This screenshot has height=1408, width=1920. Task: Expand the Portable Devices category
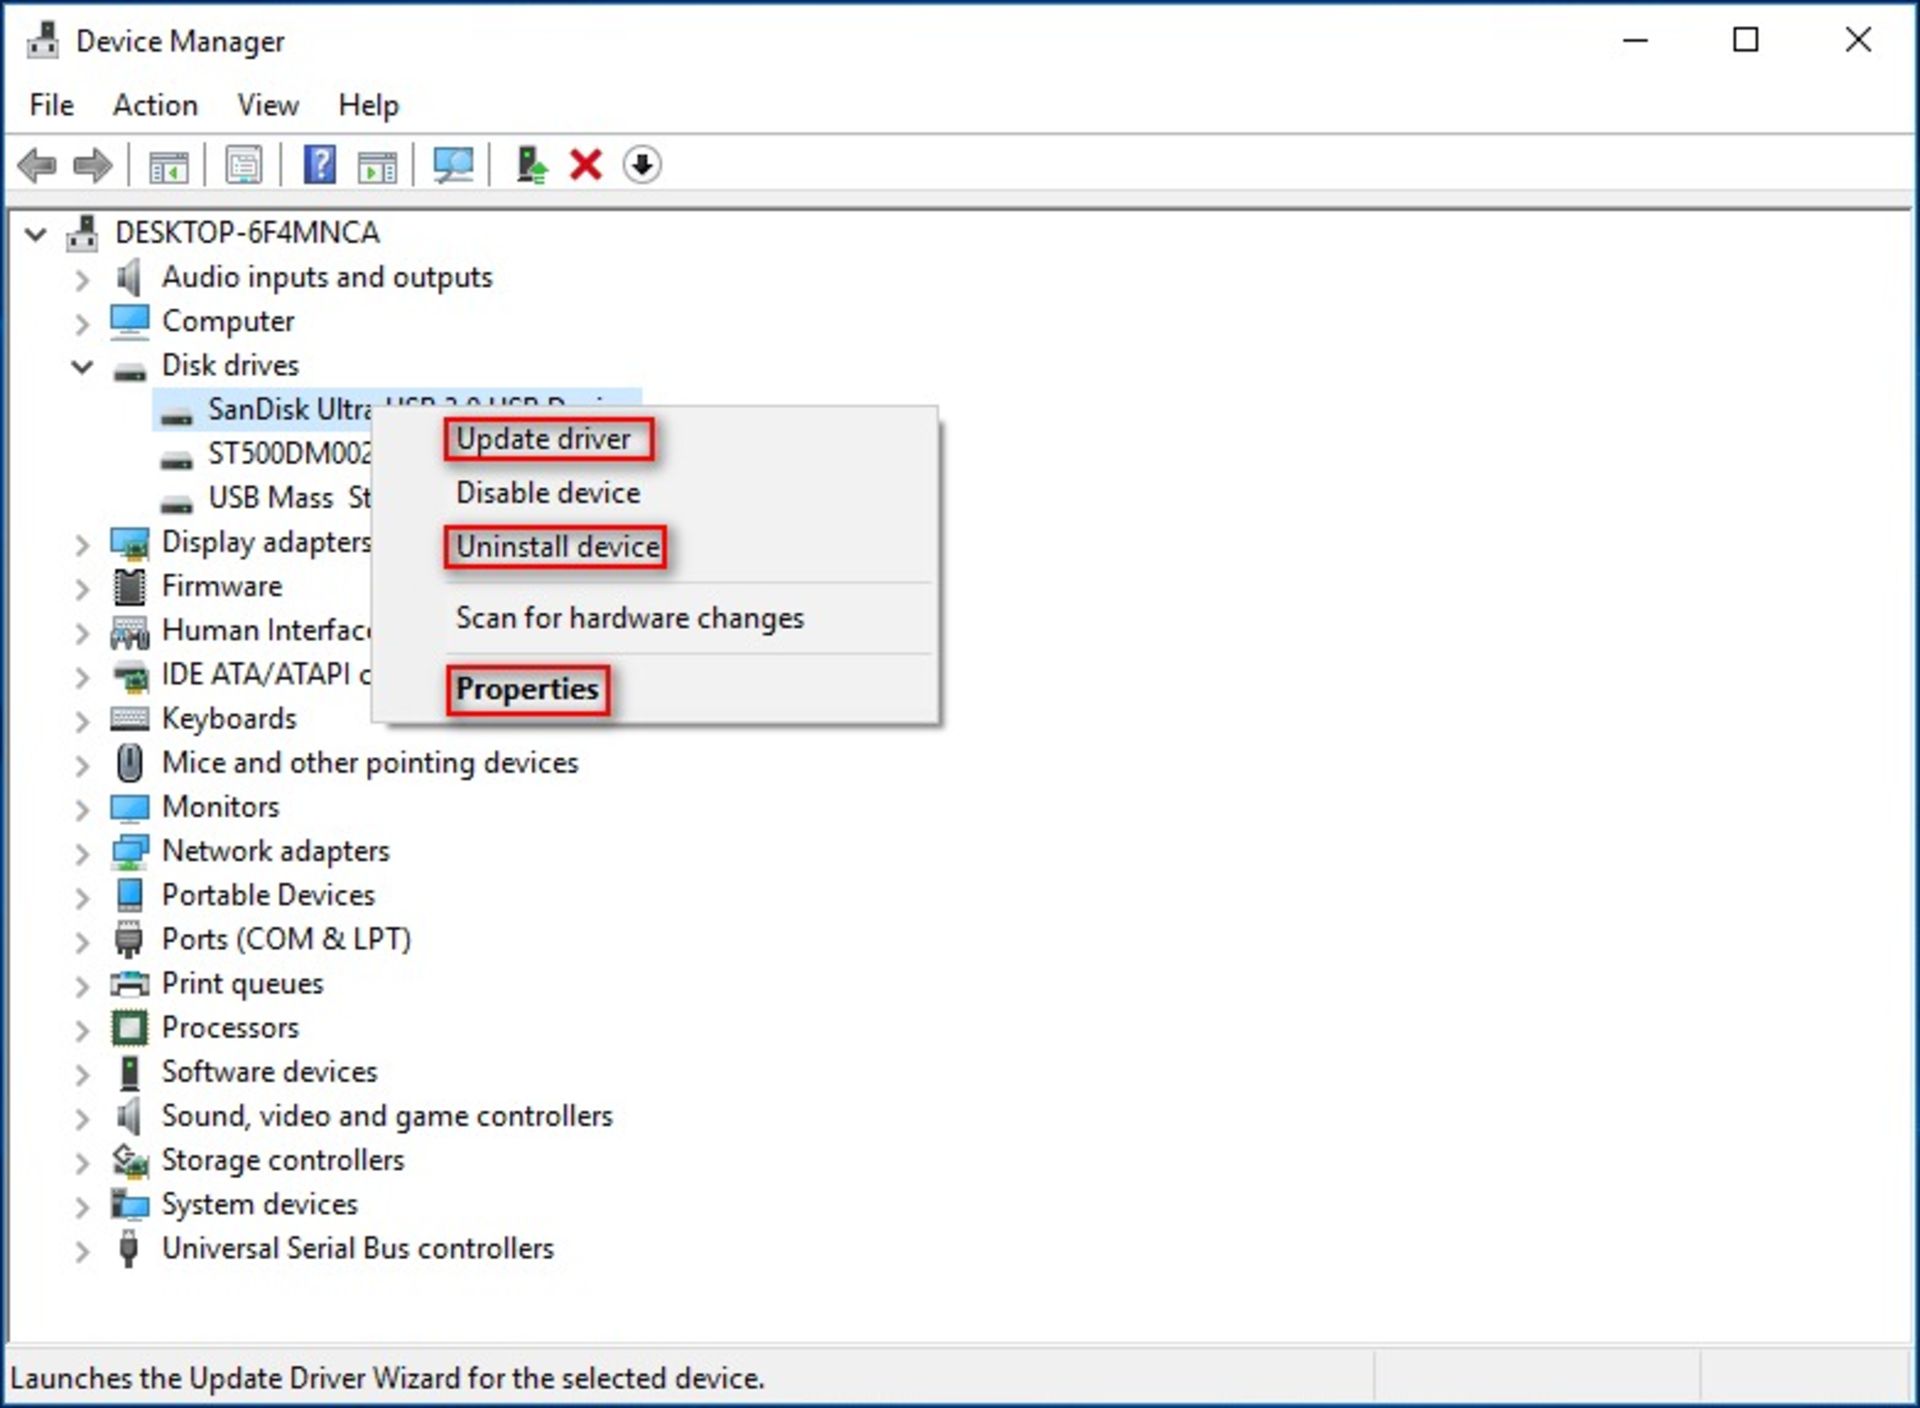(x=82, y=895)
